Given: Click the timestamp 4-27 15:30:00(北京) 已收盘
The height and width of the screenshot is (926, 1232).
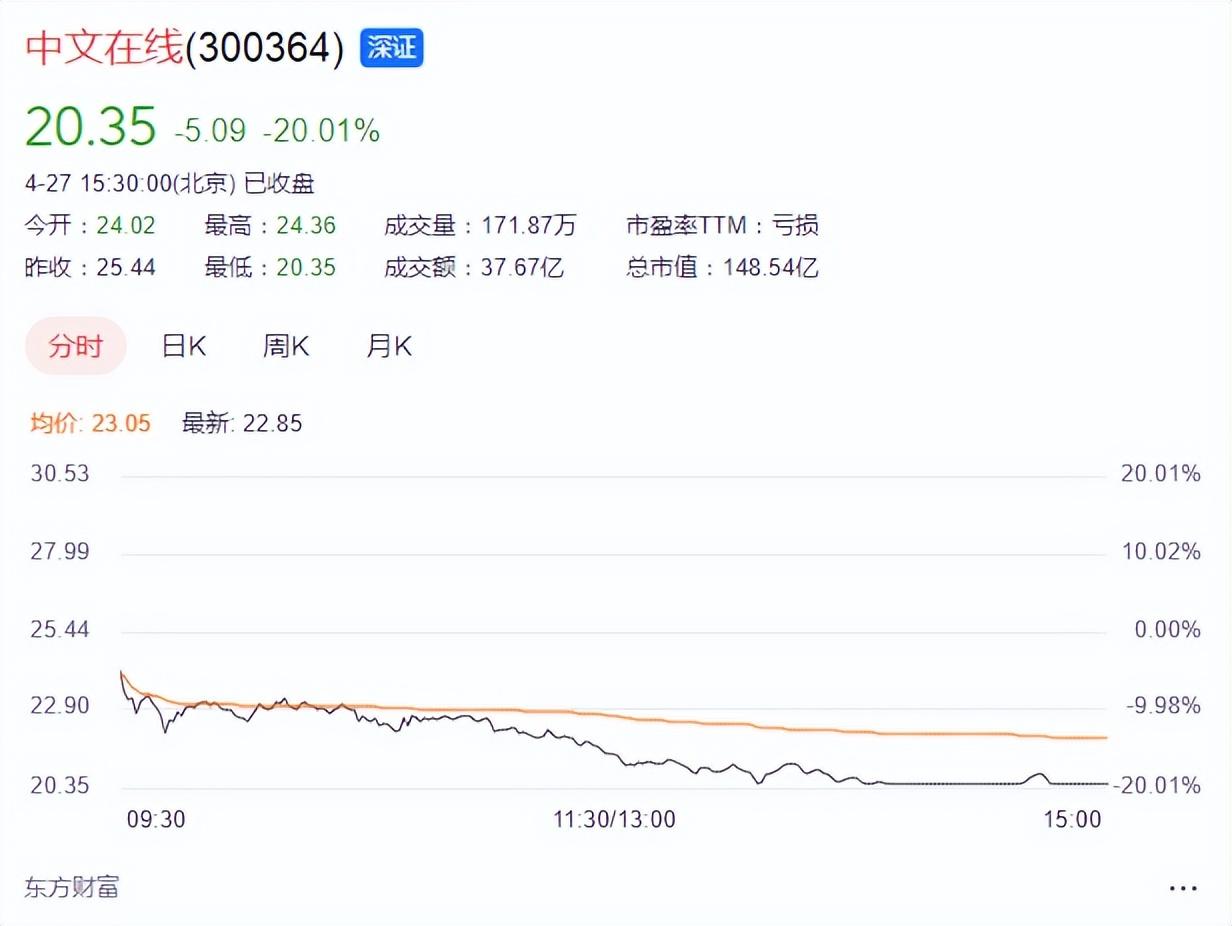Looking at the screenshot, I should 170,184.
